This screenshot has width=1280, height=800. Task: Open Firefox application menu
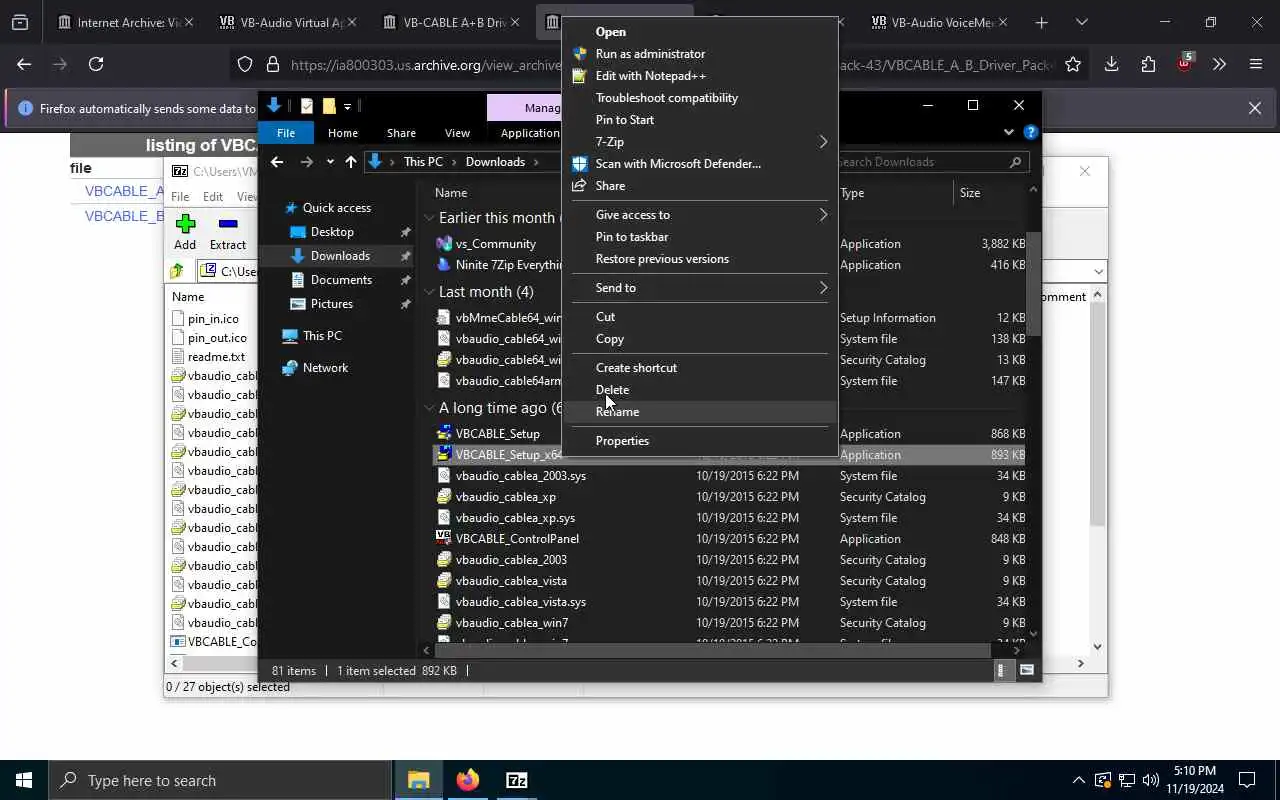tap(1256, 64)
